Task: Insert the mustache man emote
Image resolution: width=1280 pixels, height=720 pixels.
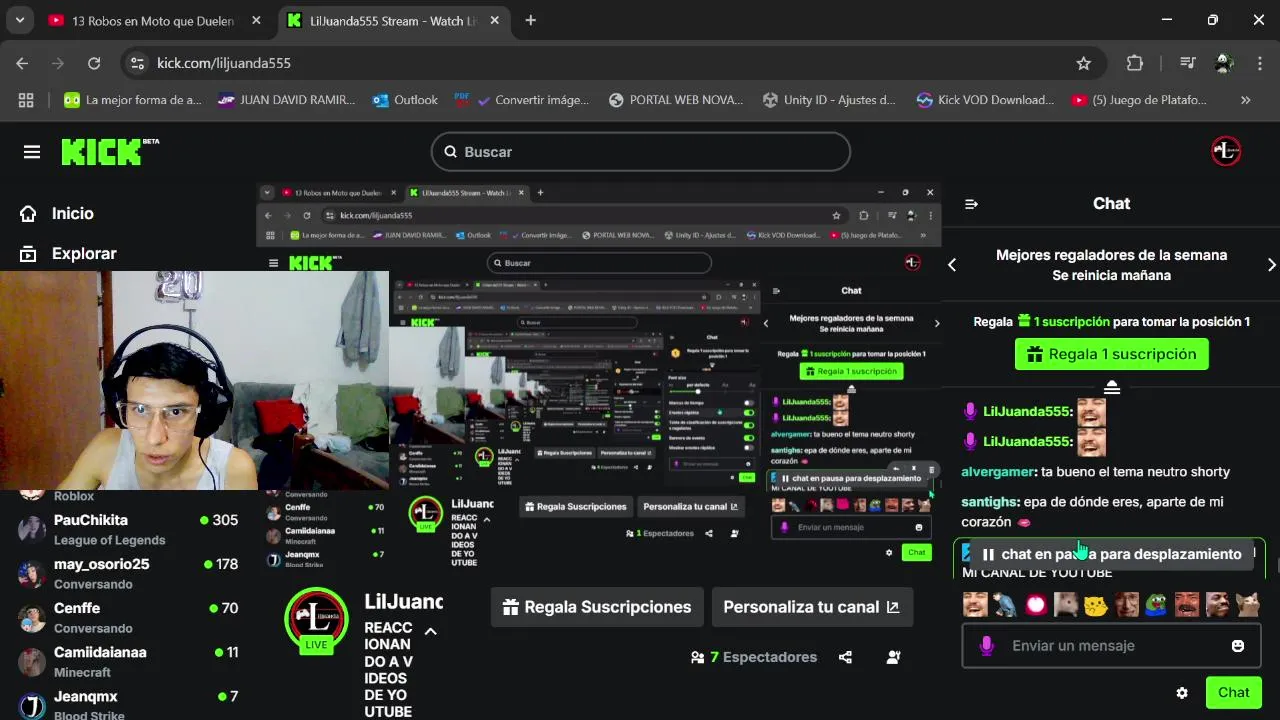Action: click(1187, 604)
